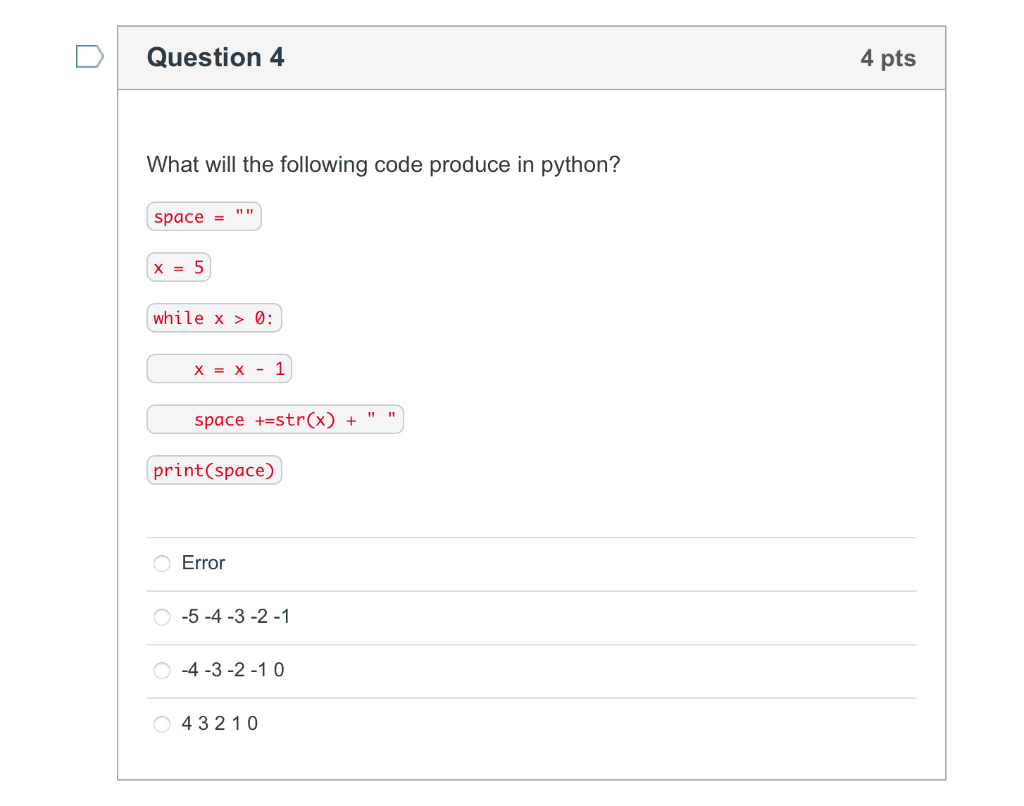The width and height of the screenshot is (1024, 806).
Task: Click the 4 3 2 1 0 label text
Action: click(x=220, y=724)
